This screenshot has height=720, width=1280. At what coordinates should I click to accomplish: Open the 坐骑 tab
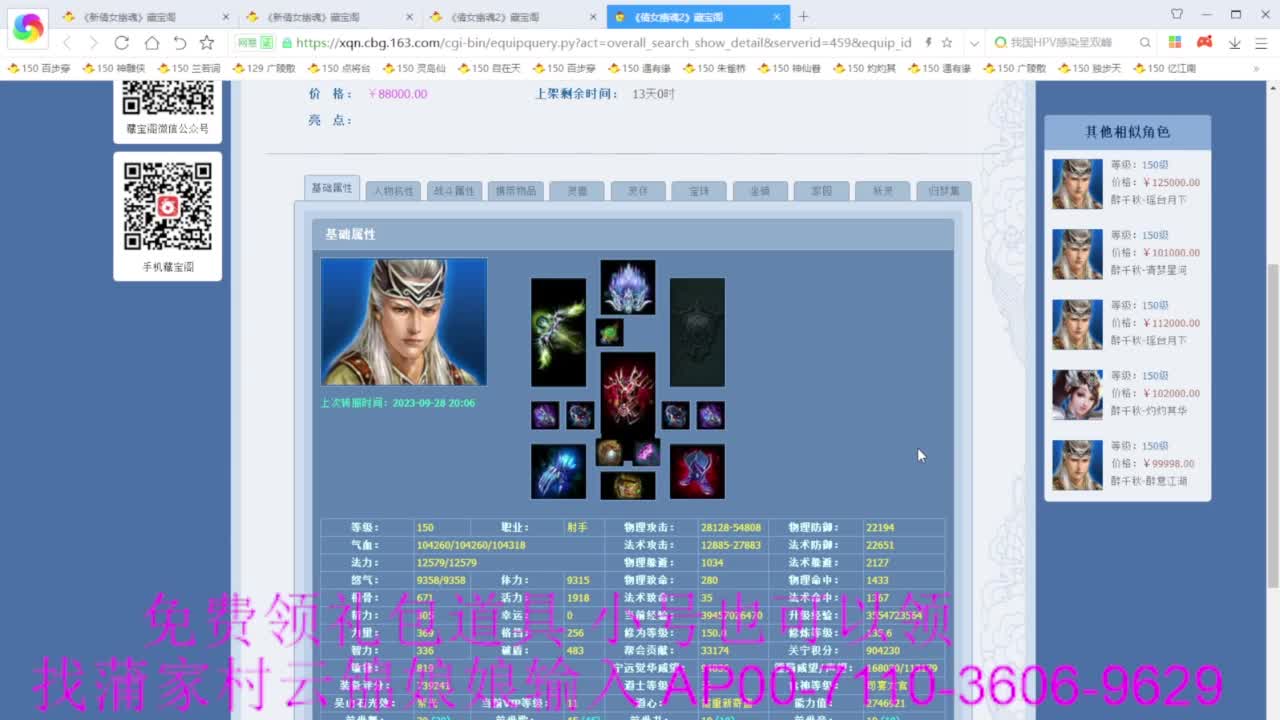(x=760, y=191)
